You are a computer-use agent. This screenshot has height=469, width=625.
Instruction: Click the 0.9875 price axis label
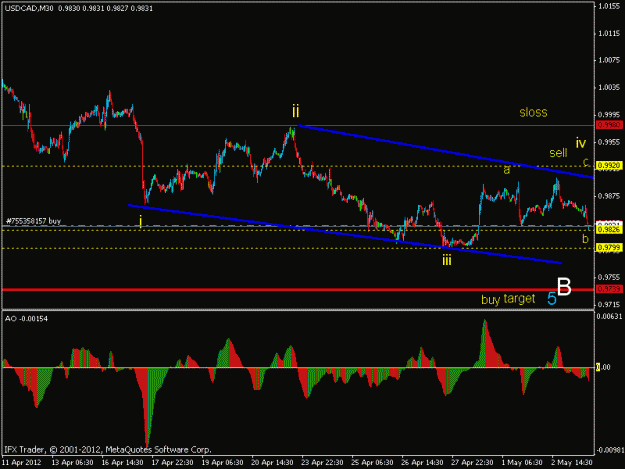click(x=609, y=196)
